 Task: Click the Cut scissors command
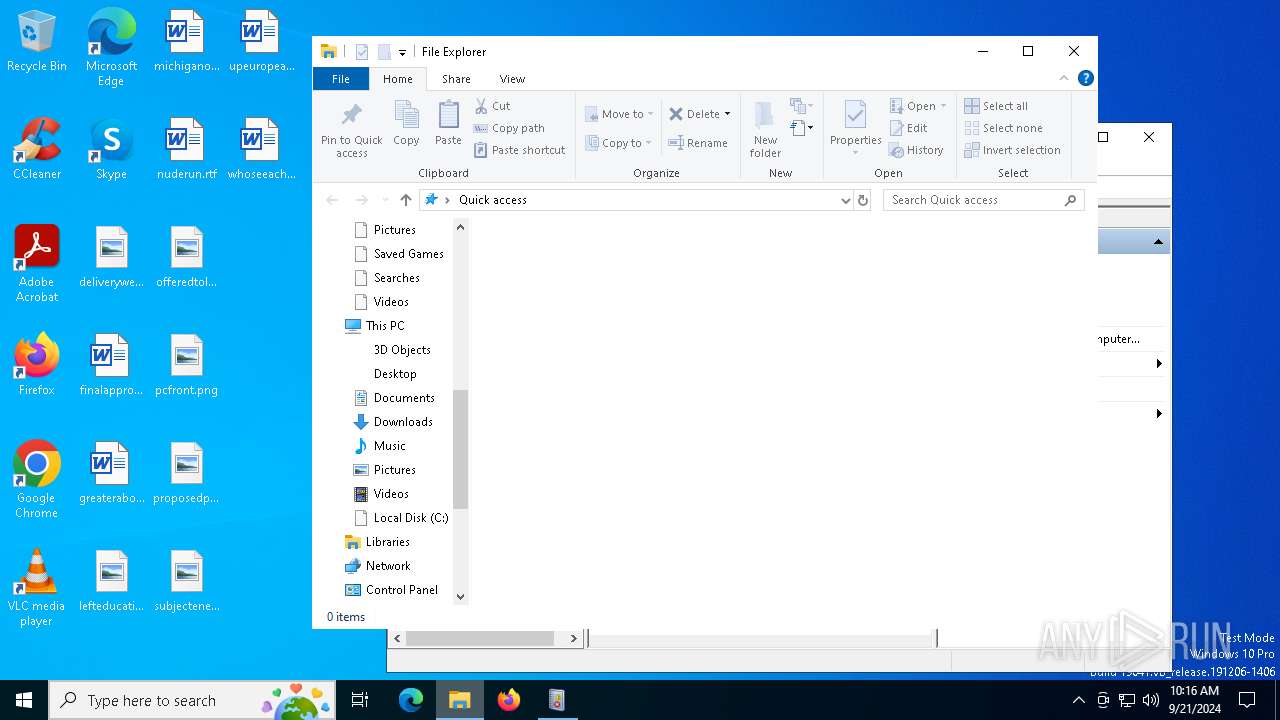click(x=492, y=106)
